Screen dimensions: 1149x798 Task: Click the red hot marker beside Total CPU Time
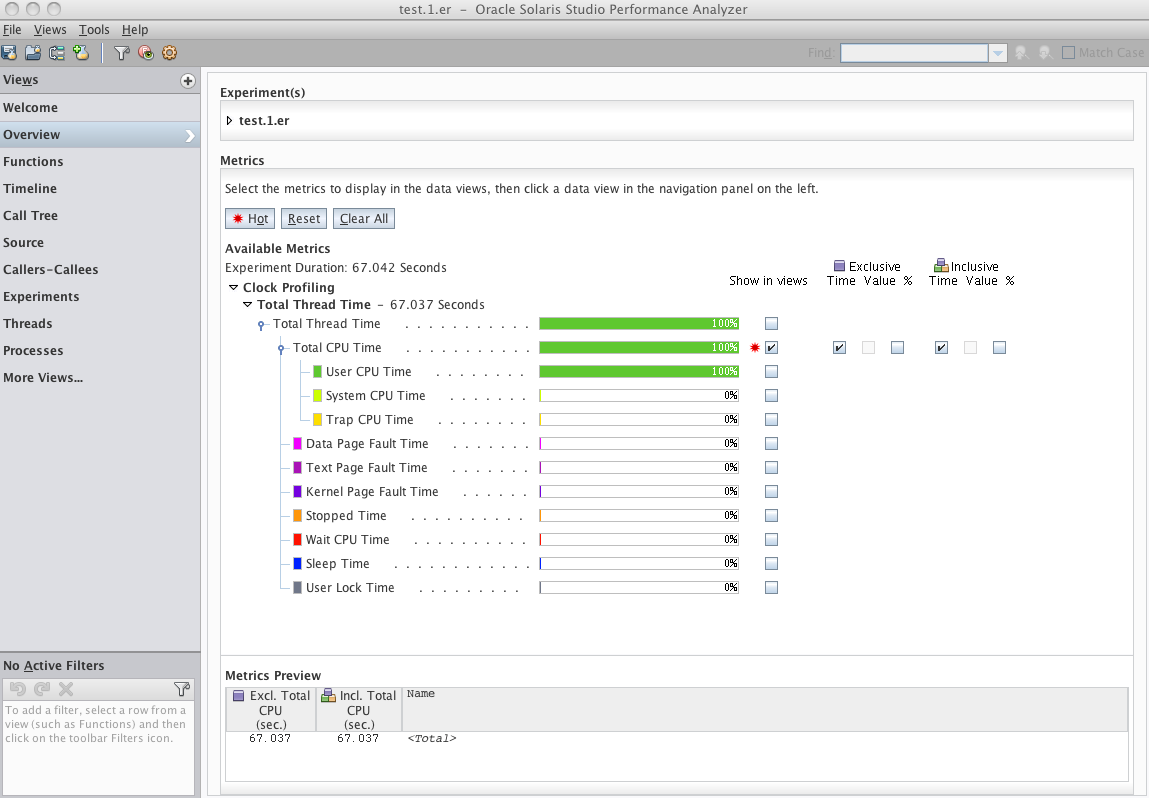tap(755, 347)
